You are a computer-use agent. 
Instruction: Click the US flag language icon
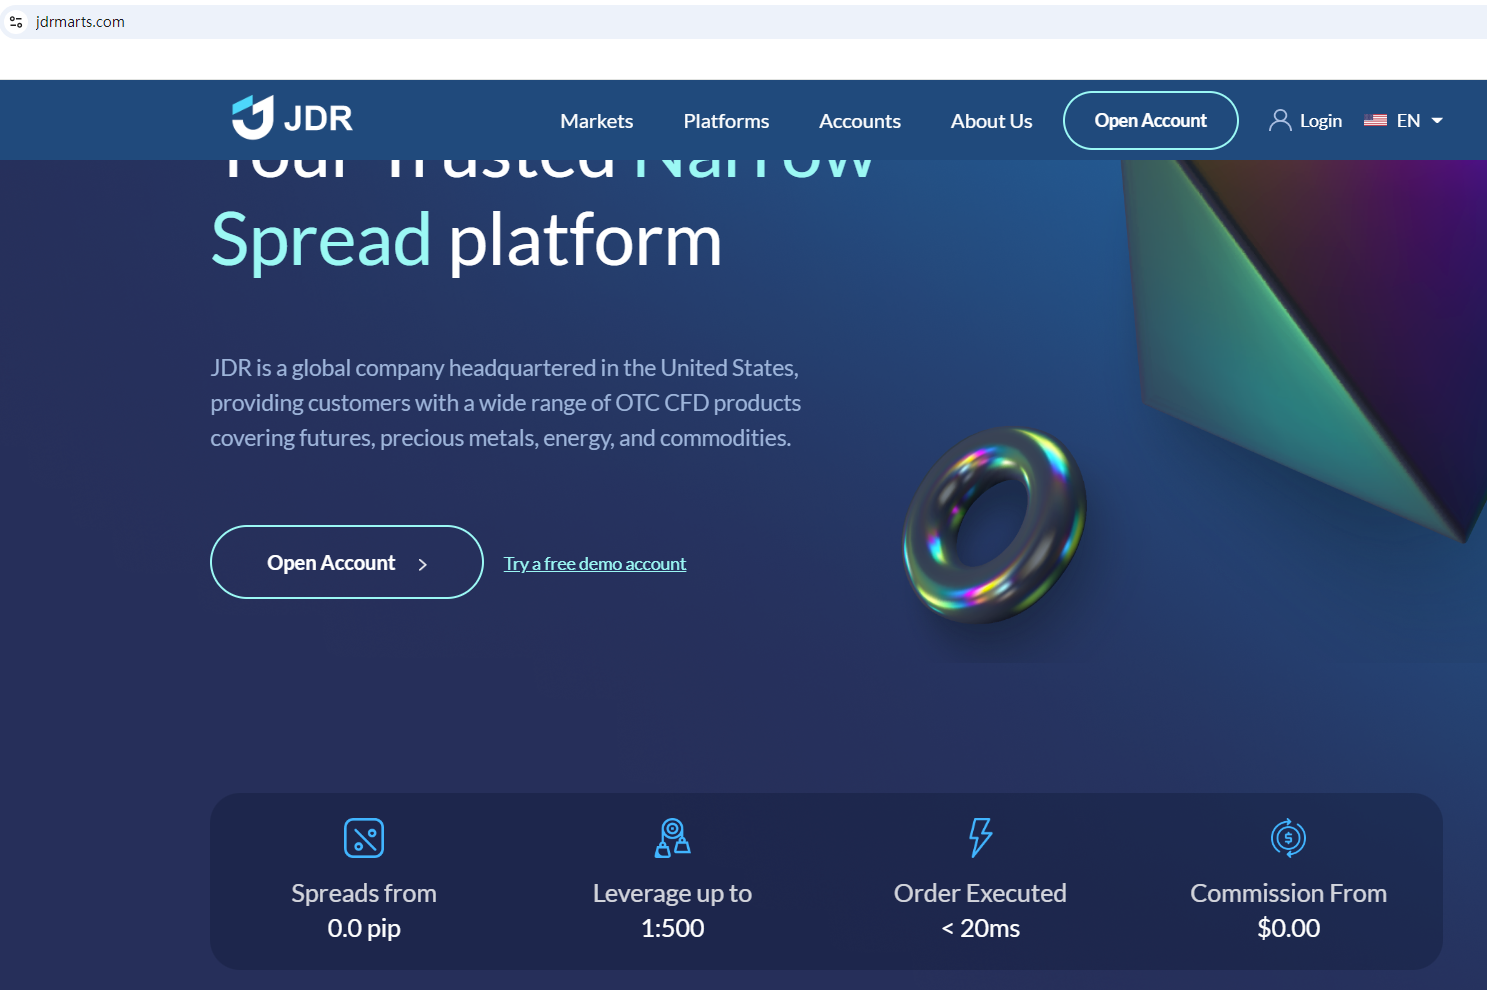(x=1375, y=120)
